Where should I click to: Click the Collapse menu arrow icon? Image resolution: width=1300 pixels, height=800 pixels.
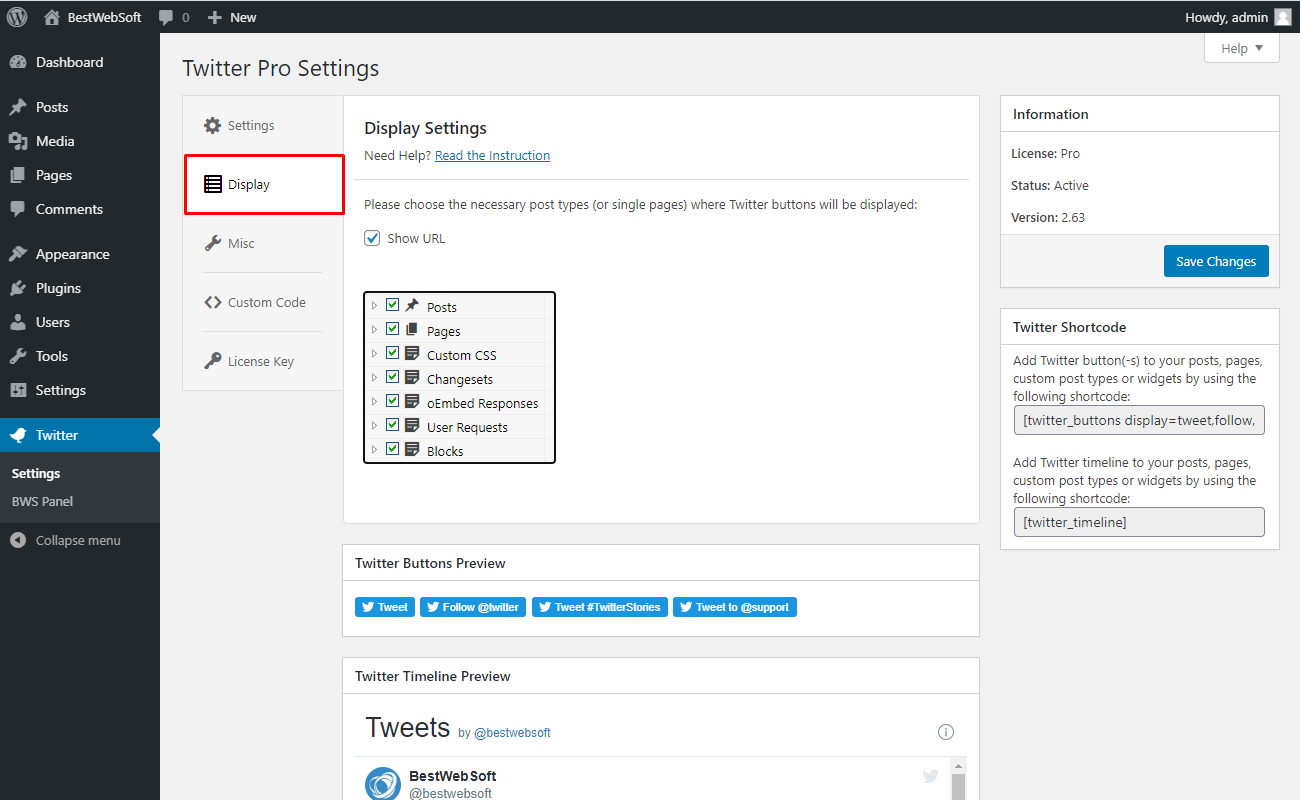tap(18, 540)
